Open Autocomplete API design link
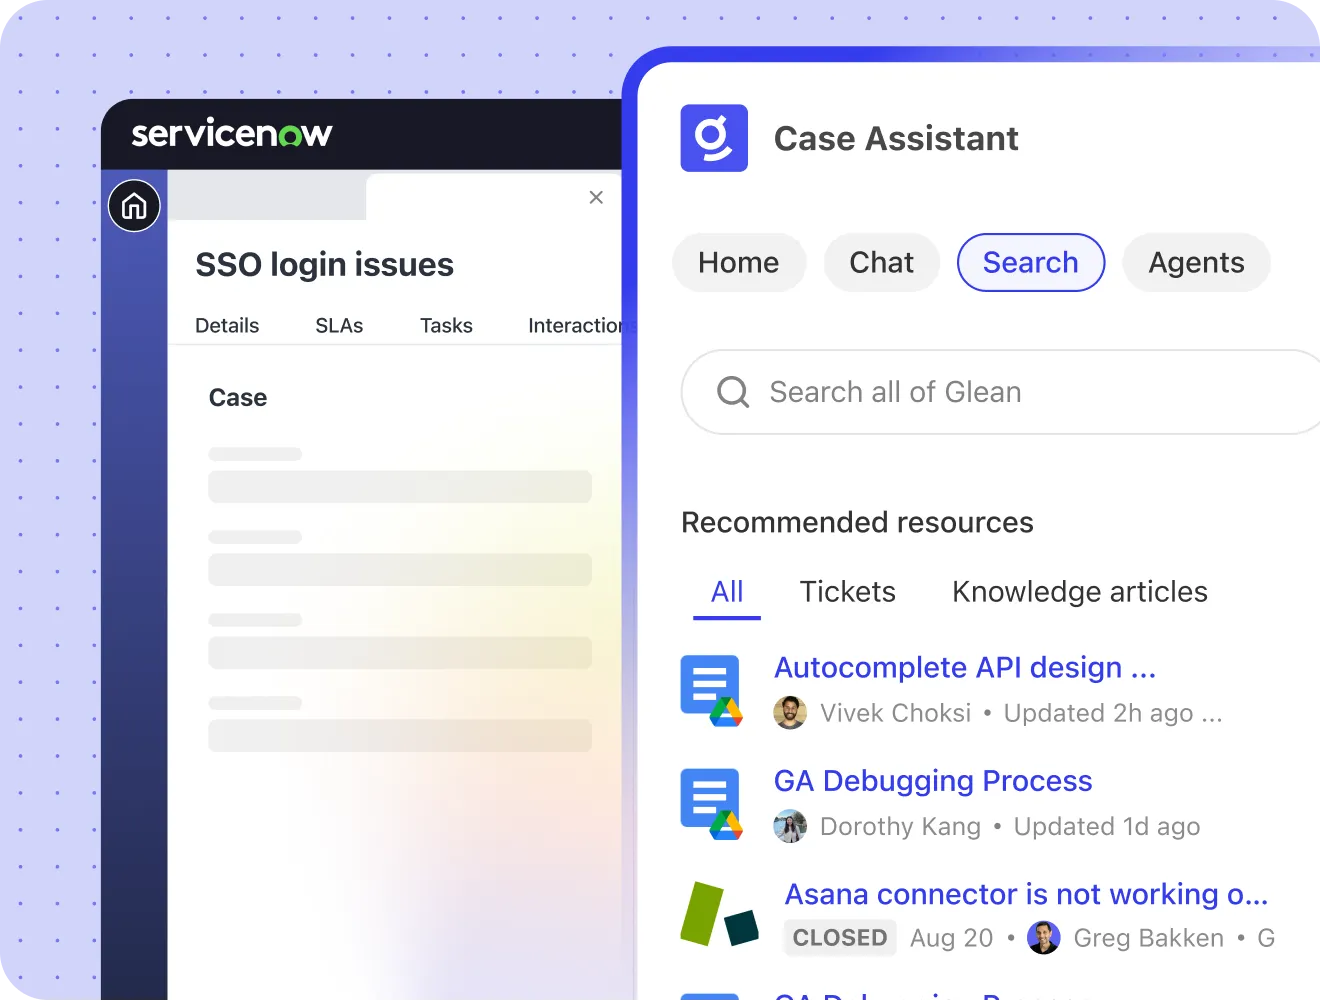 pos(965,668)
